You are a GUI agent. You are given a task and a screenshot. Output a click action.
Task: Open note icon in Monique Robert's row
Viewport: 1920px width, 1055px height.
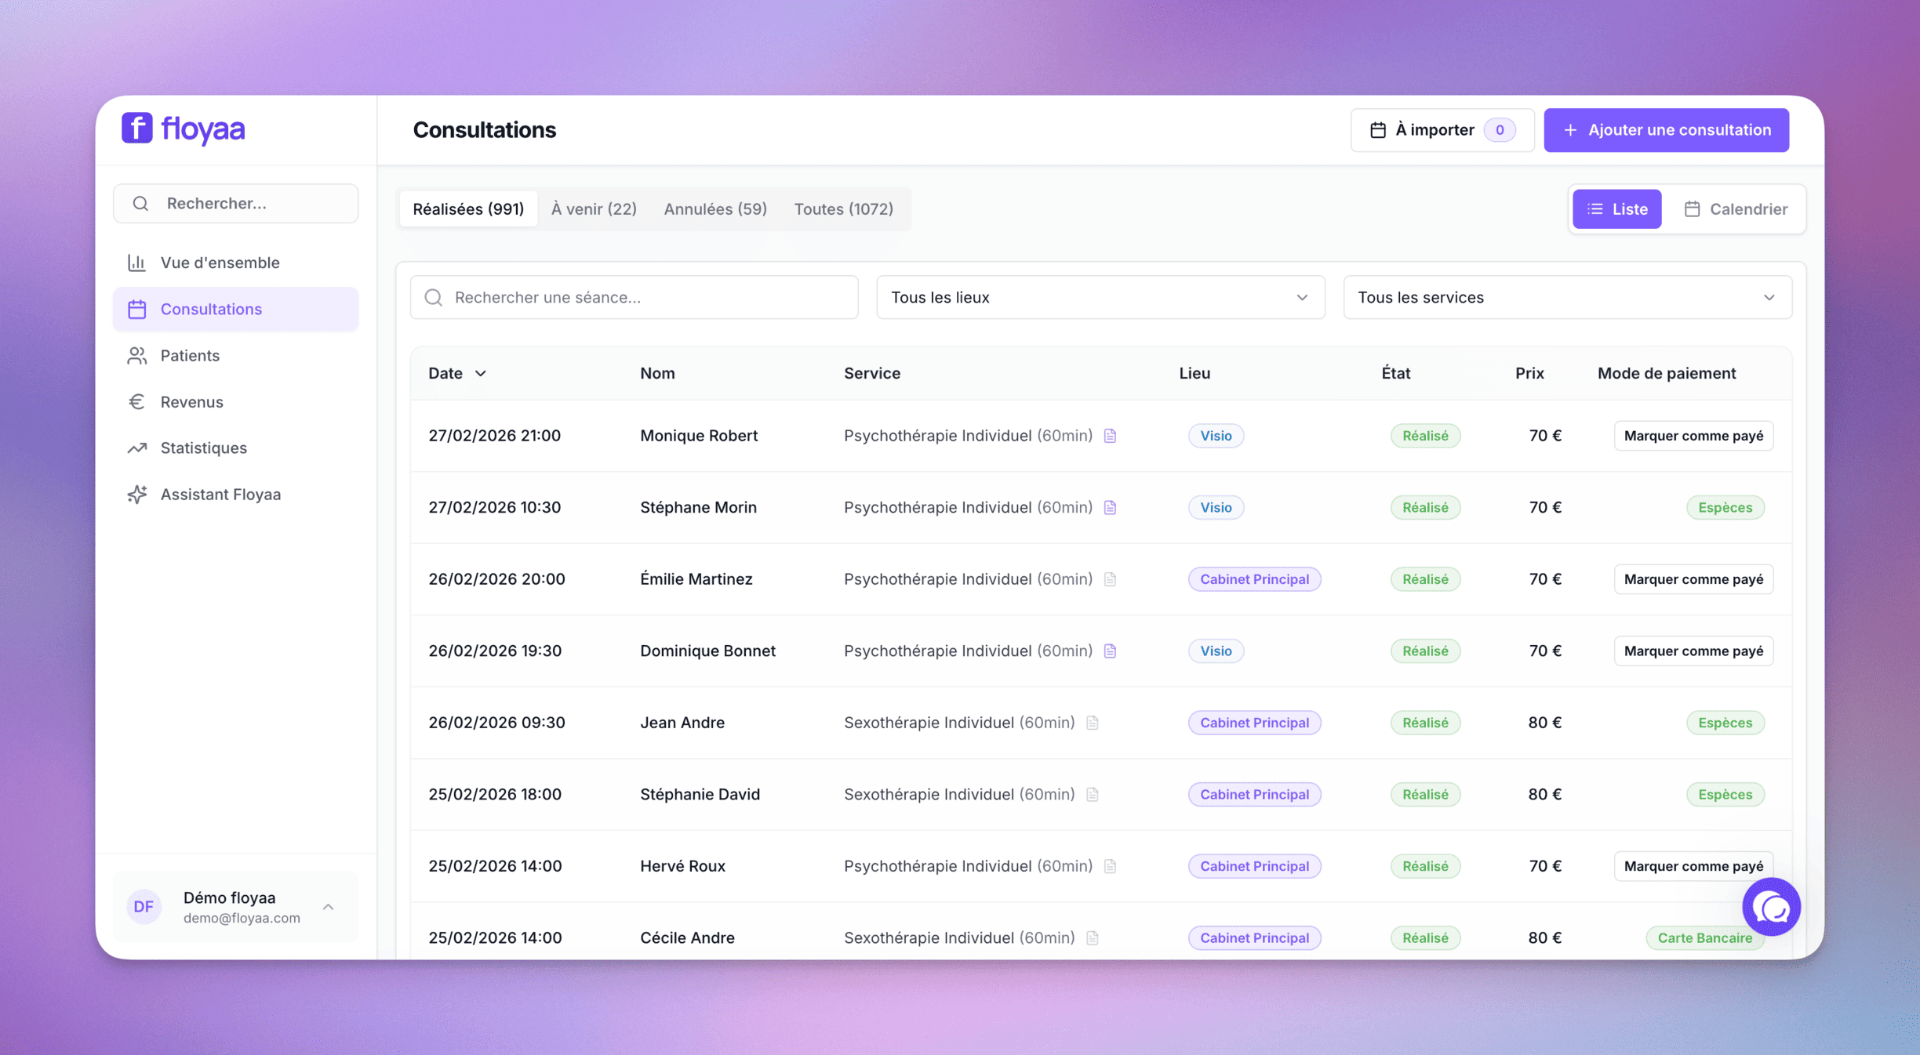[x=1110, y=436]
